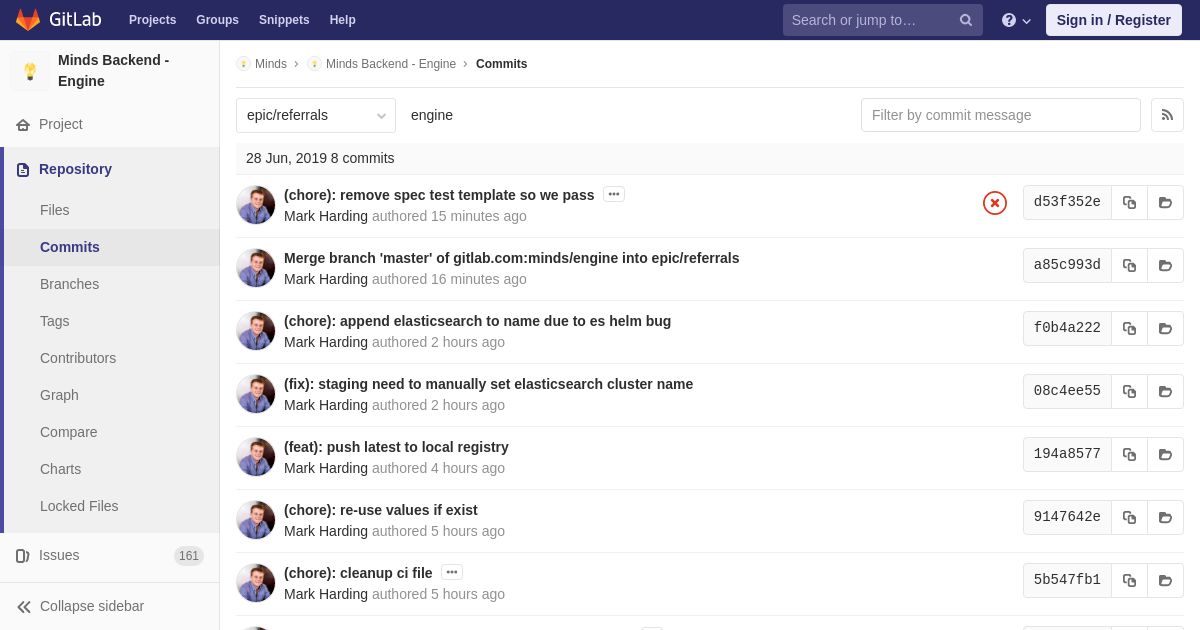
Task: Browse files at commit 08c4ee55
Action: (x=1165, y=391)
